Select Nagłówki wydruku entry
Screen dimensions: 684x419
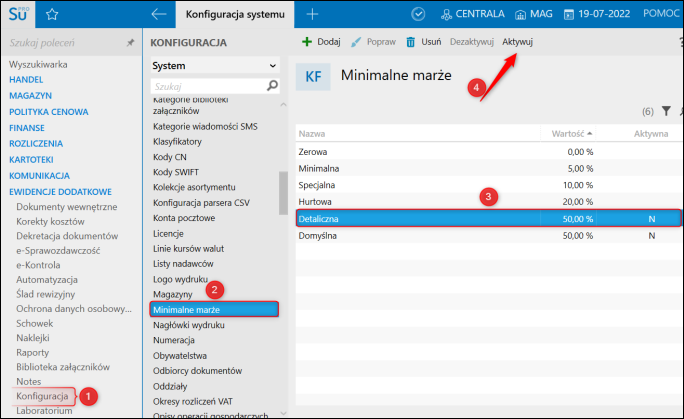pyautogui.click(x=189, y=325)
